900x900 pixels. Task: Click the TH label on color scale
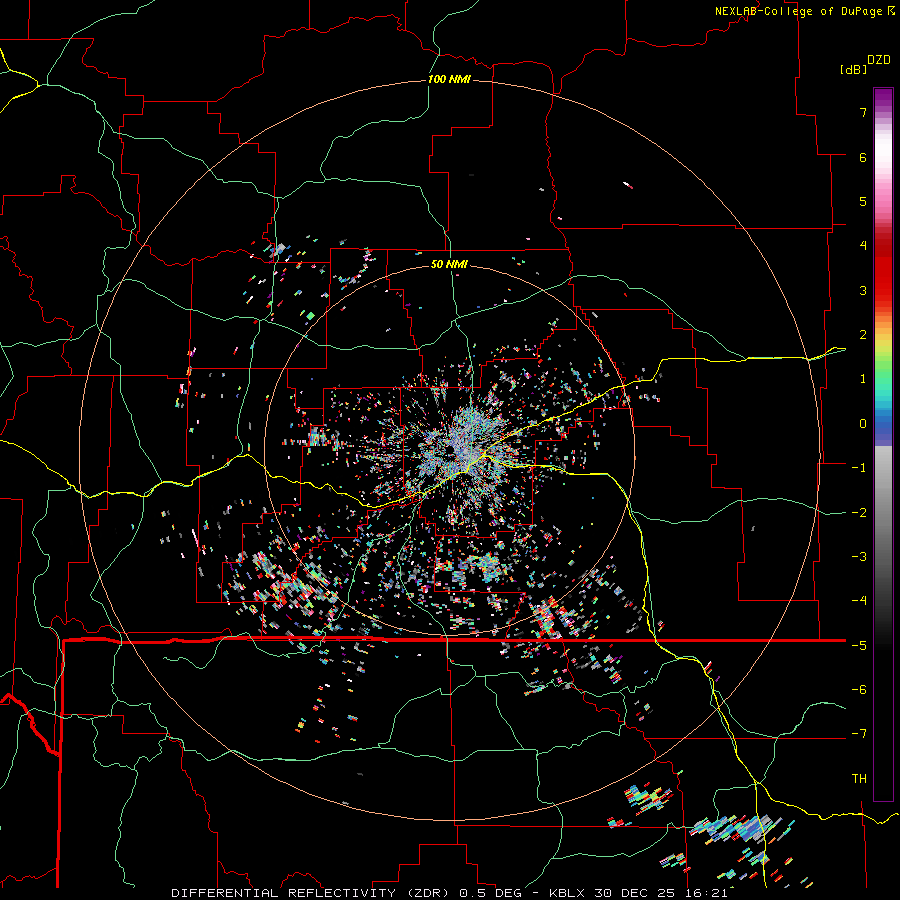coord(859,779)
